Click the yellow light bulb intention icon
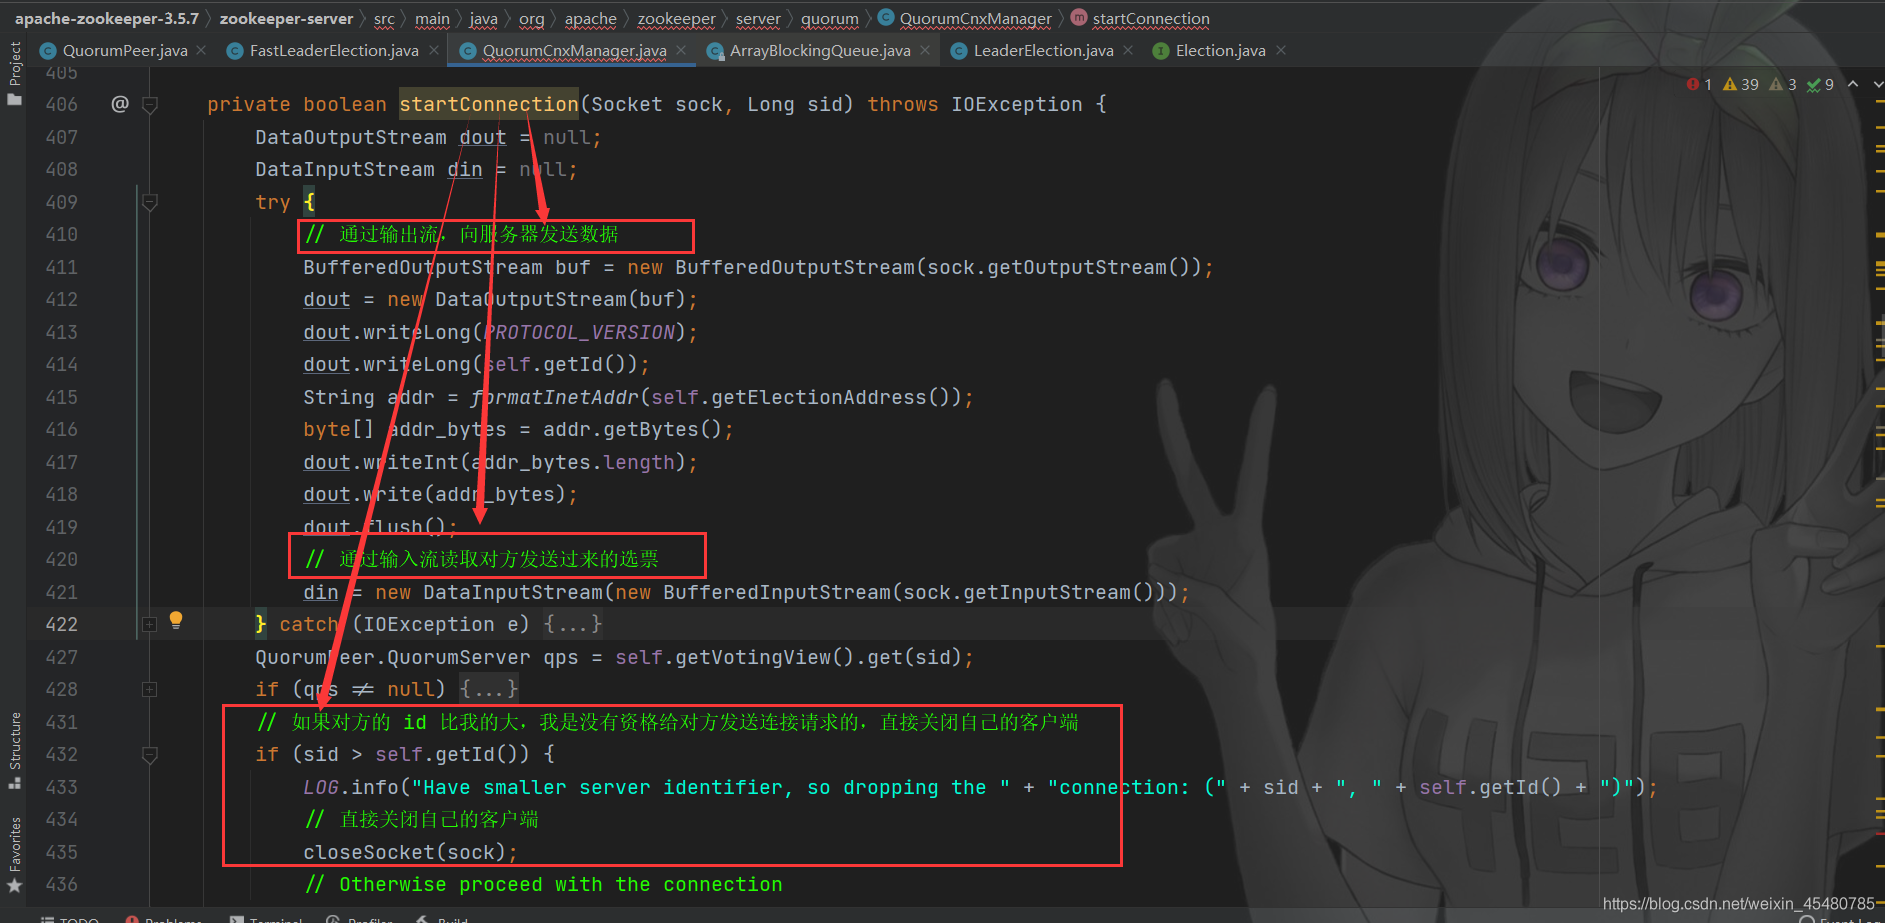Viewport: 1885px width, 923px height. click(176, 620)
